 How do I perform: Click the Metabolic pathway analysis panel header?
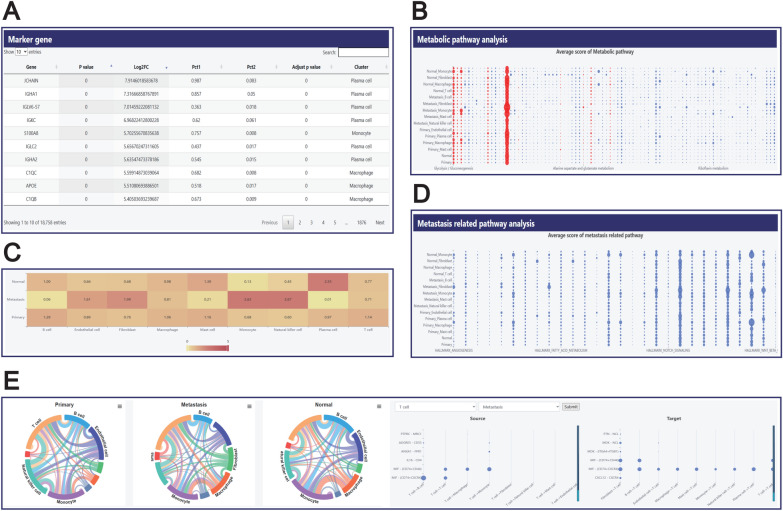[596, 39]
